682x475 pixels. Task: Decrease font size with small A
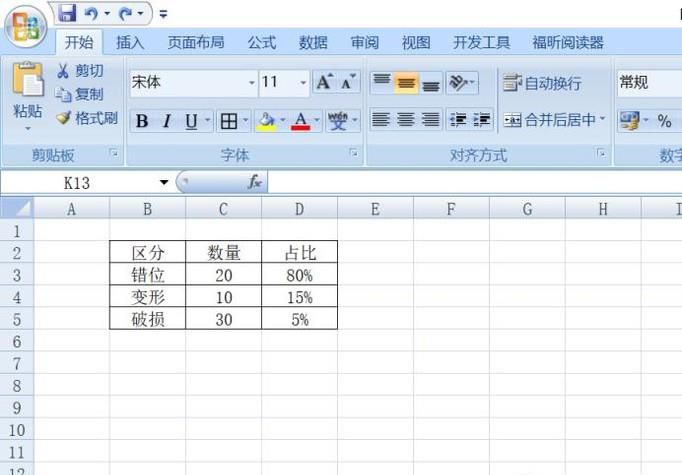(348, 82)
